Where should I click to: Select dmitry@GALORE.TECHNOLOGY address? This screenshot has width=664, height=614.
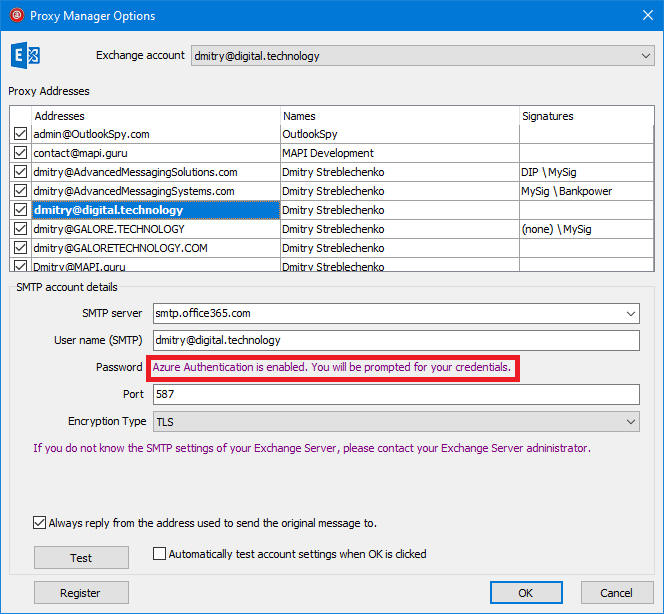[x=155, y=229]
